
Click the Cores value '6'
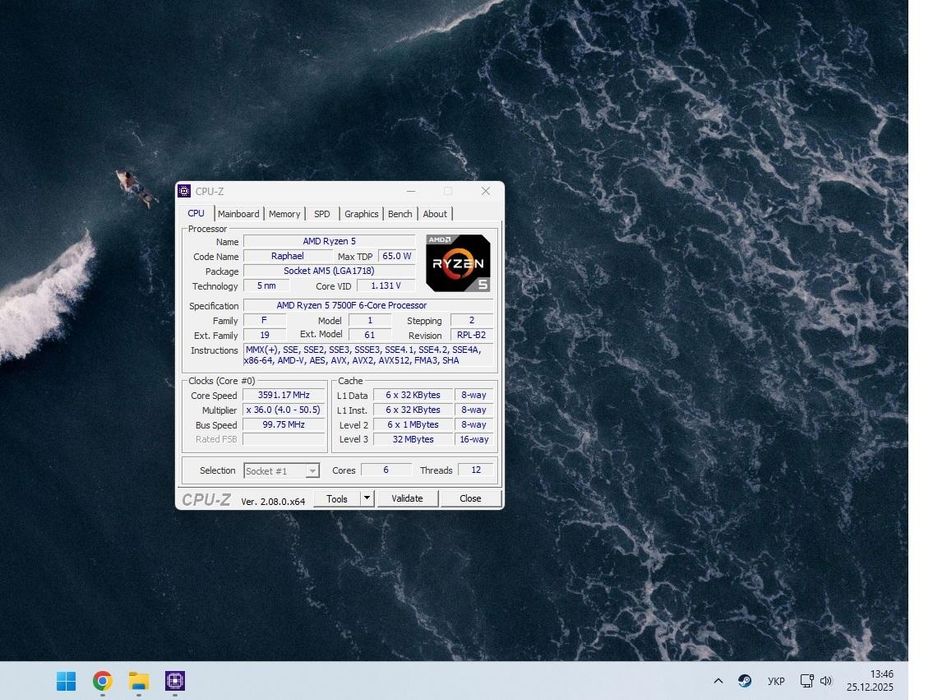[x=386, y=470]
